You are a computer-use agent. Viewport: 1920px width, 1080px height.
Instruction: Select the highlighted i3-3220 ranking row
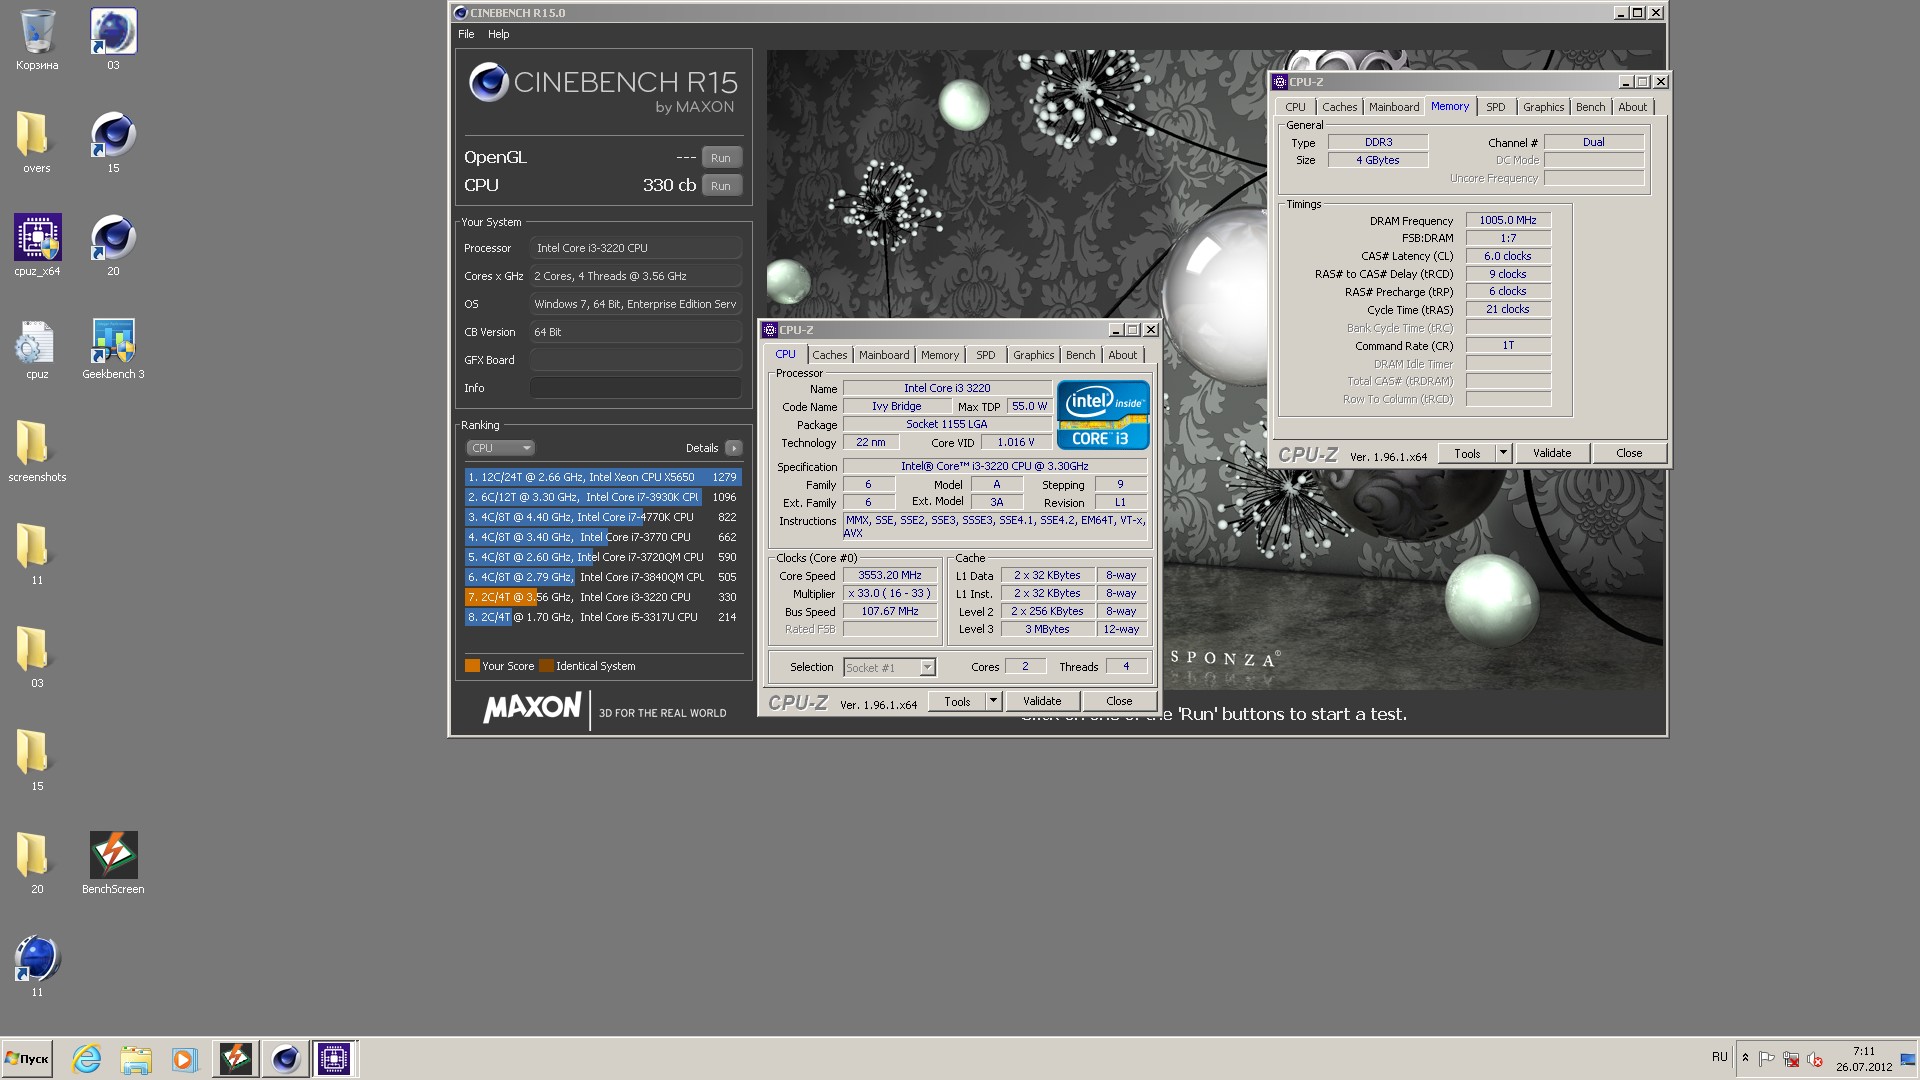click(603, 597)
